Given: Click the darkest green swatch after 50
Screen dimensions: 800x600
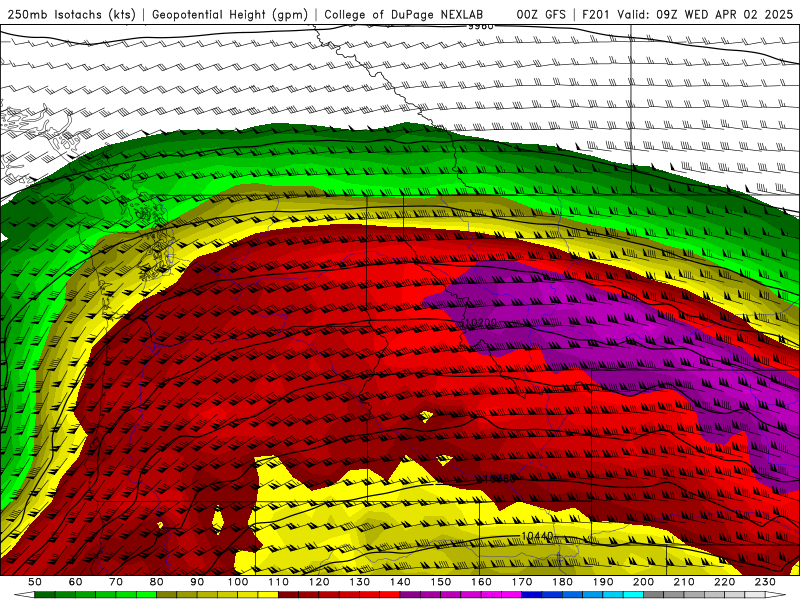Looking at the screenshot, I should (x=45, y=595).
